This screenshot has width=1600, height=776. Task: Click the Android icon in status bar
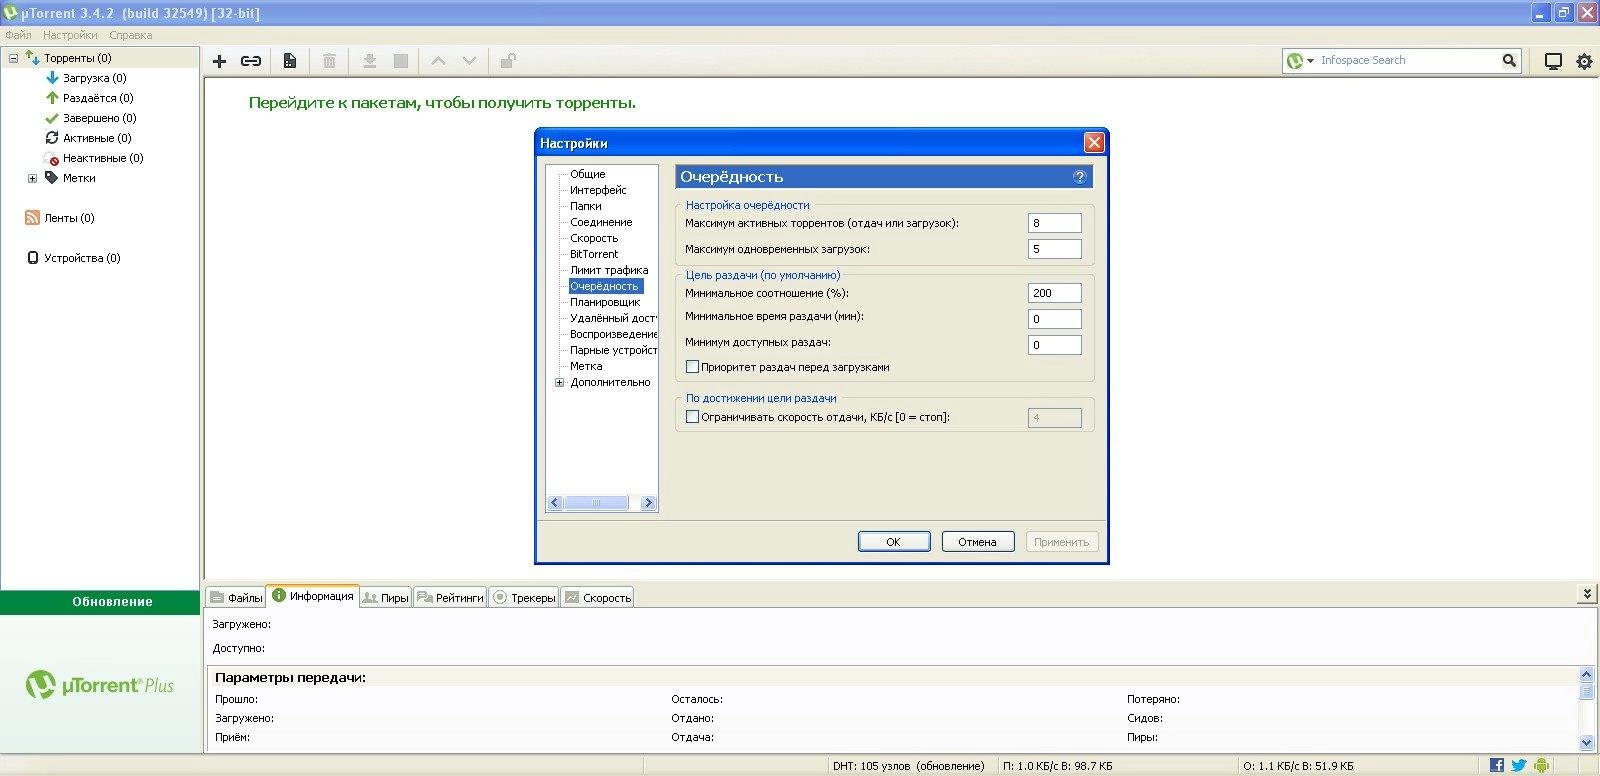tap(1541, 765)
